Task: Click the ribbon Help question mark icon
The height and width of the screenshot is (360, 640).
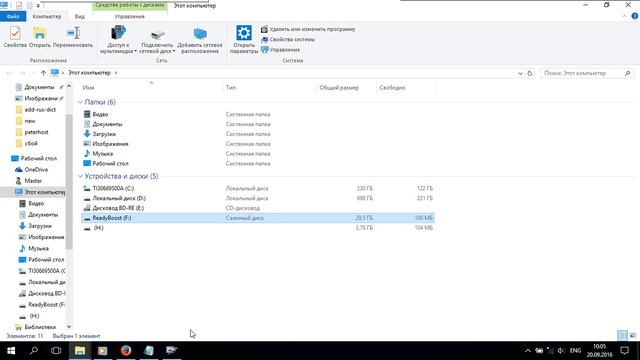Action: coord(634,16)
